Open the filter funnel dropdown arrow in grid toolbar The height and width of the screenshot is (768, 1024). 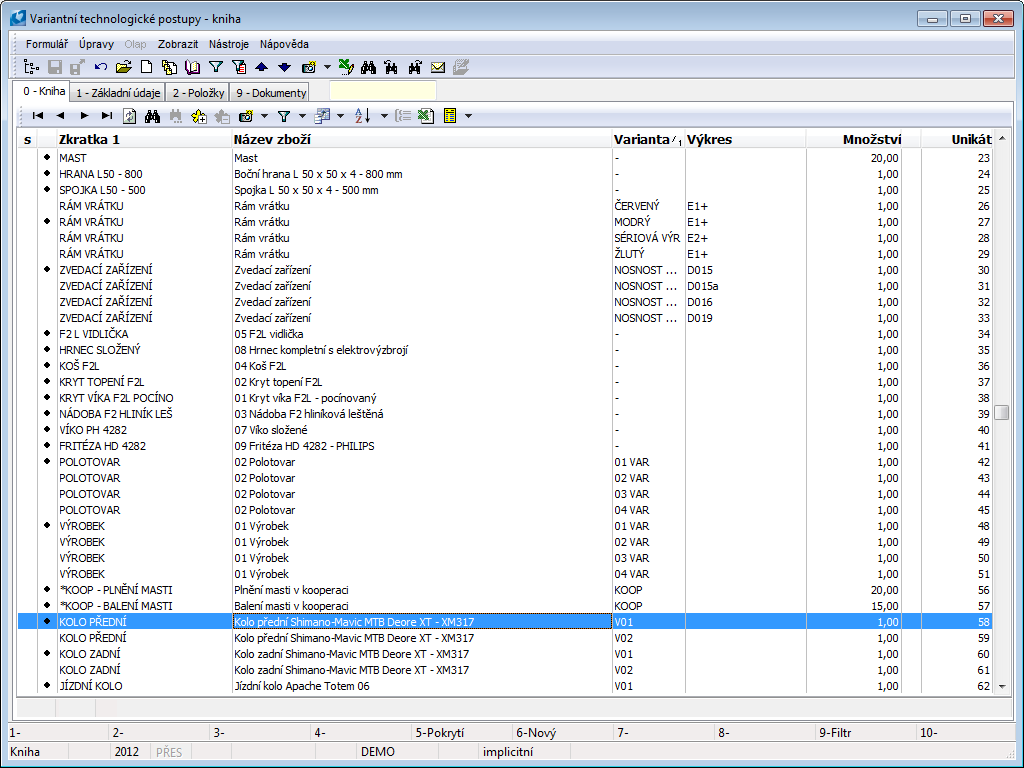[x=302, y=116]
